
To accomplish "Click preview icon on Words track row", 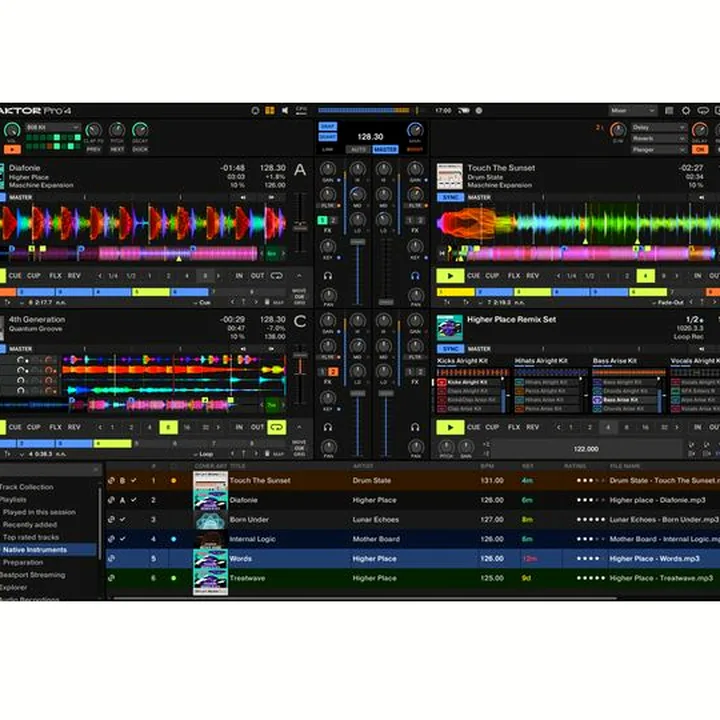I will pyautogui.click(x=111, y=558).
